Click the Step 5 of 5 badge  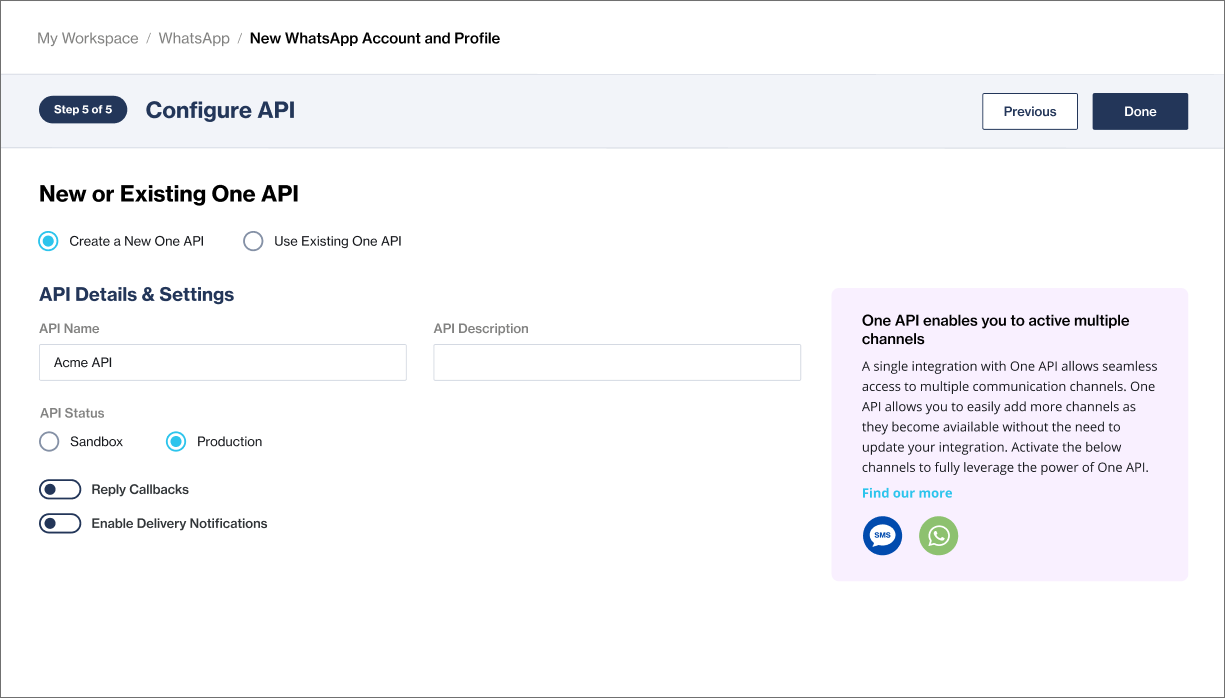tap(83, 110)
